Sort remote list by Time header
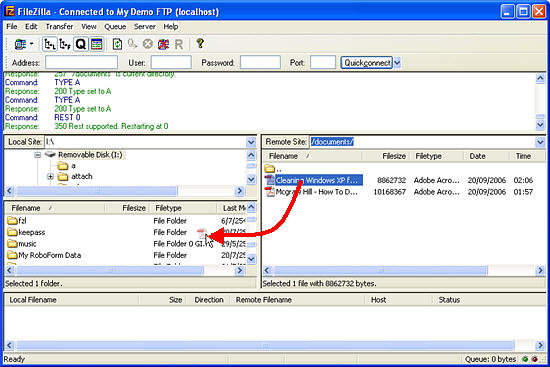 pyautogui.click(x=527, y=156)
